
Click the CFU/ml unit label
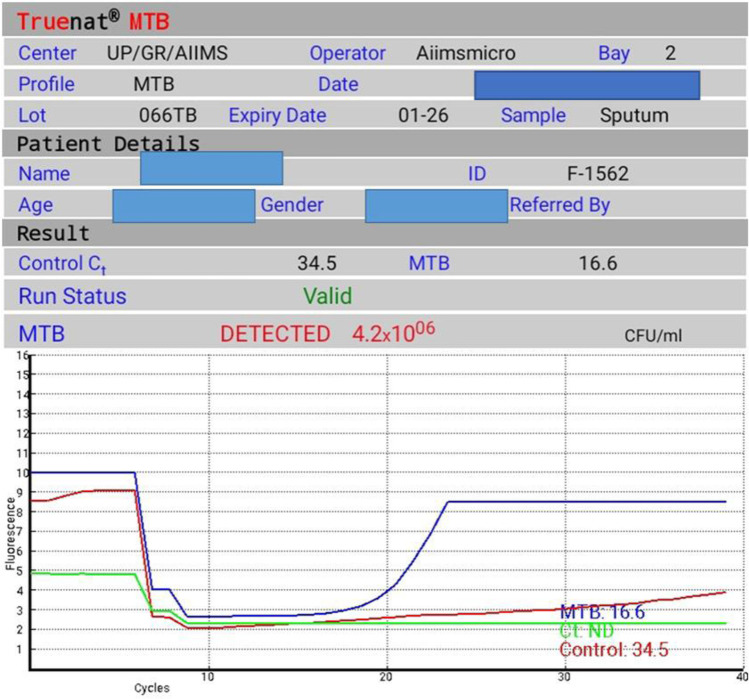pyautogui.click(x=653, y=336)
